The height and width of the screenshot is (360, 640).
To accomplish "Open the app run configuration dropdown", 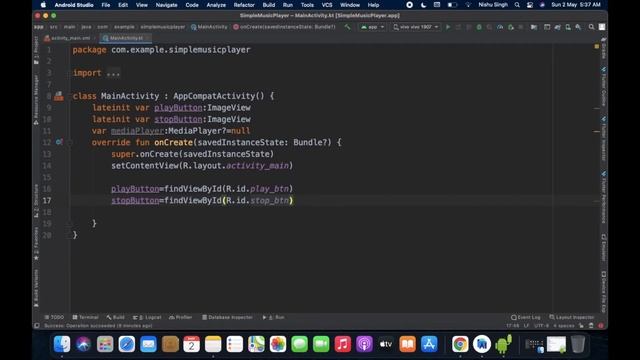I will point(372,27).
